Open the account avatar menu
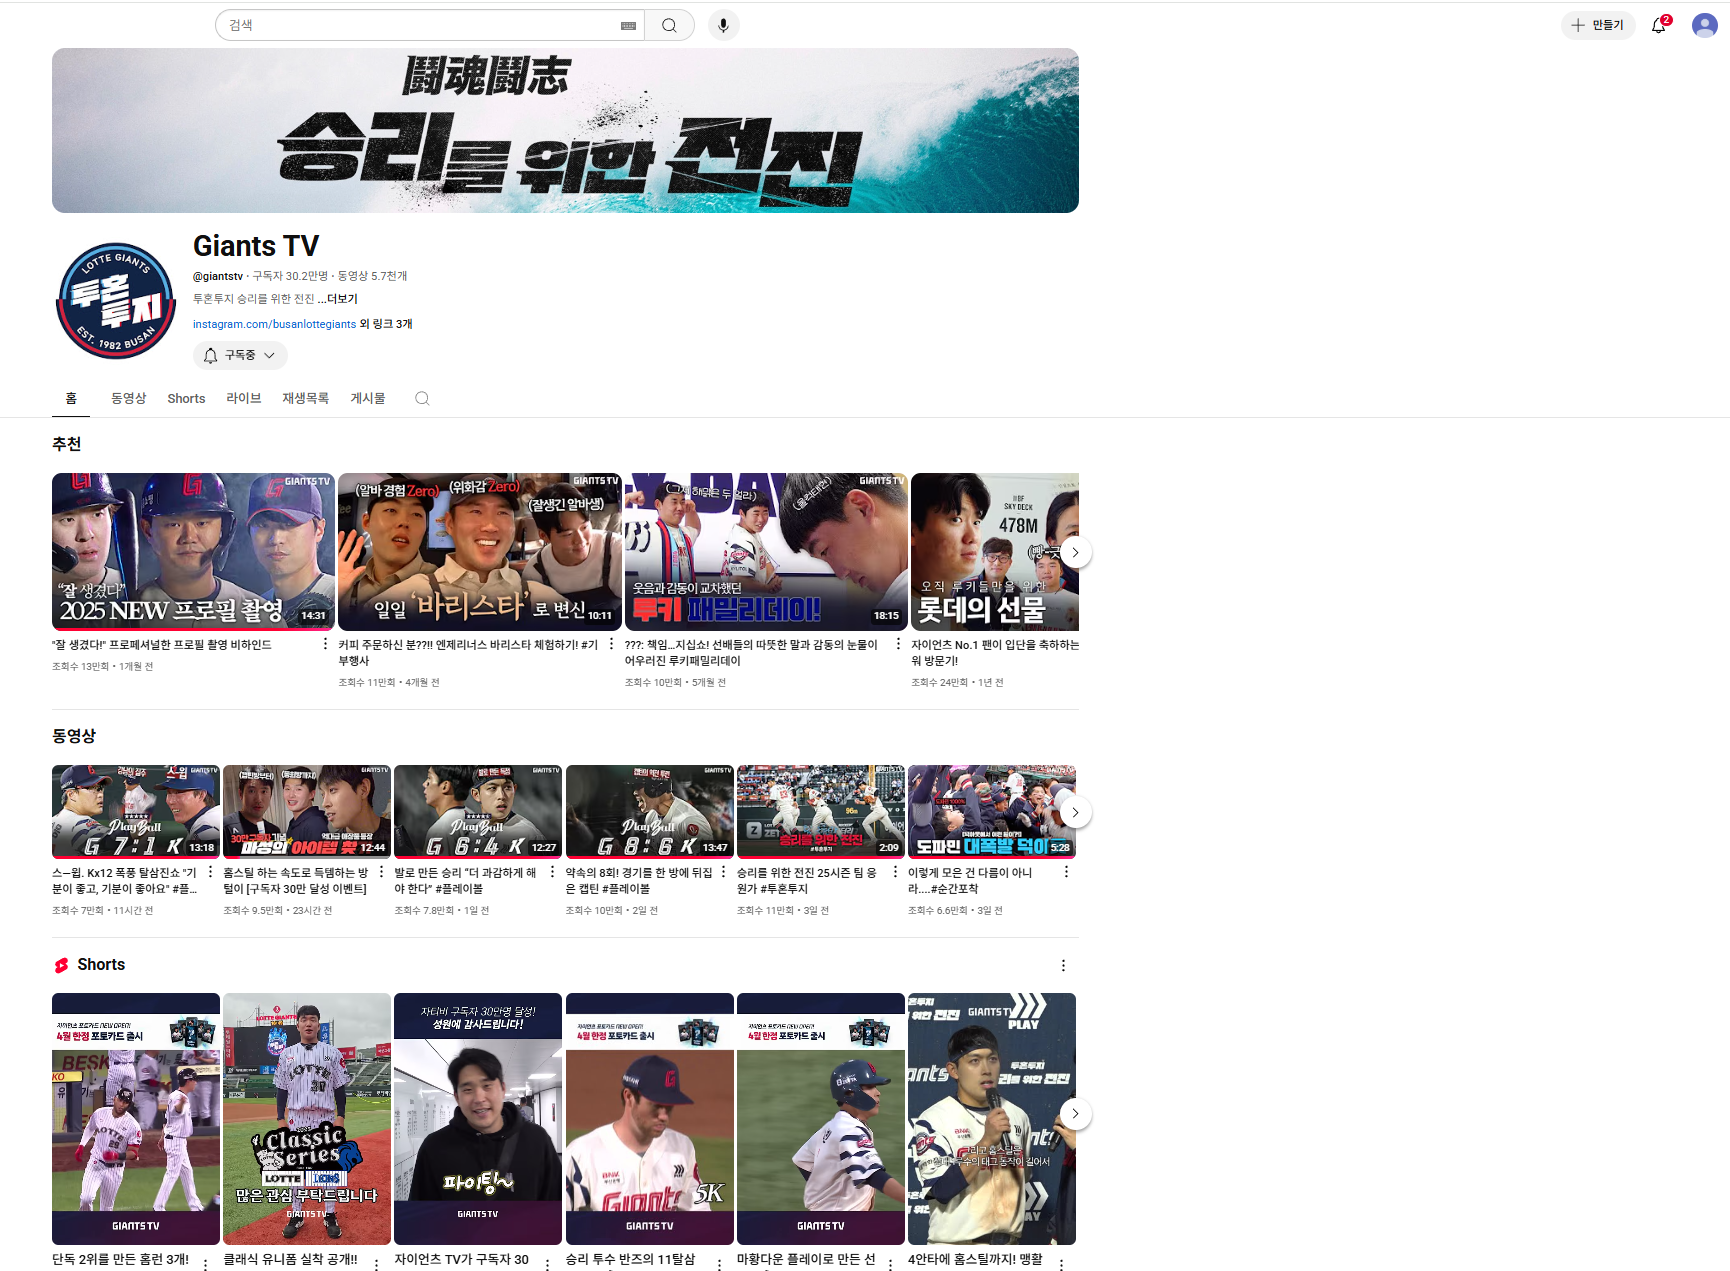 pyautogui.click(x=1704, y=26)
